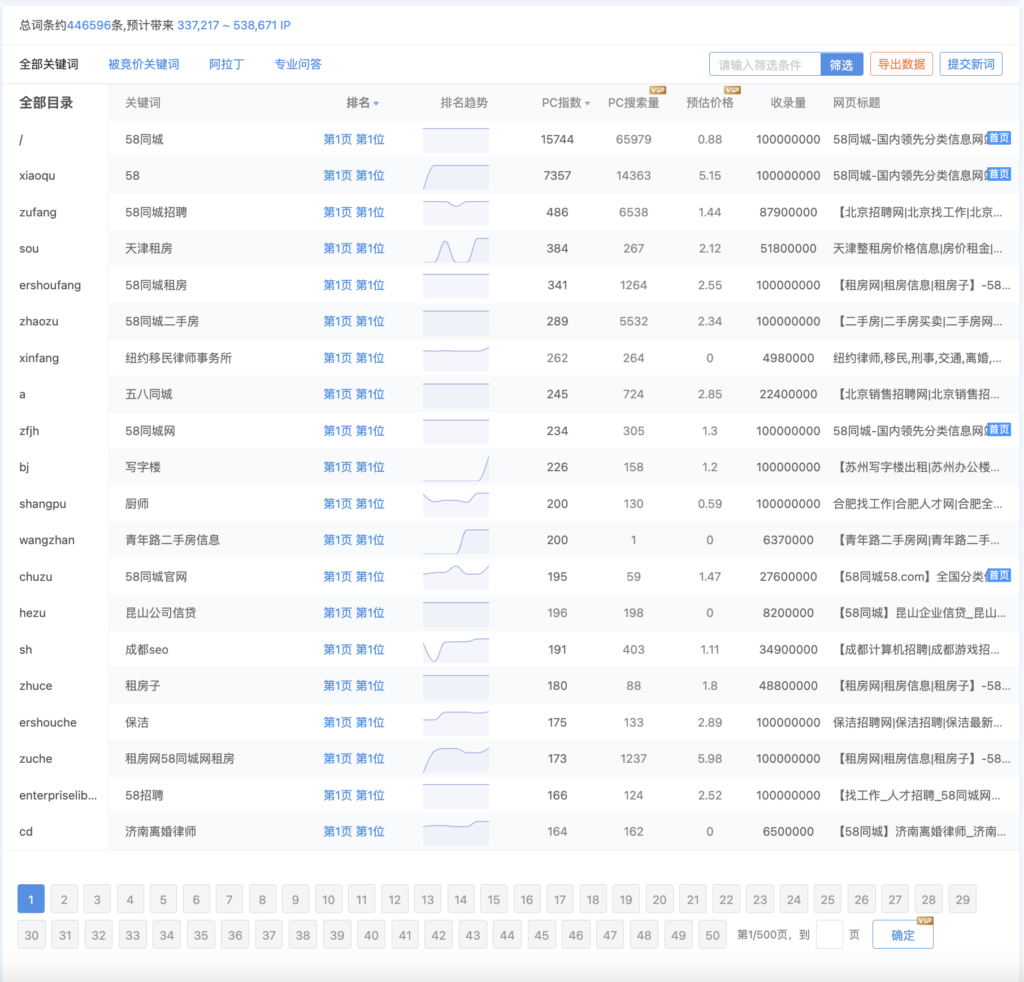Screen dimensions: 1024x982
Task: Select current page 1 button
Action: pyautogui.click(x=31, y=899)
